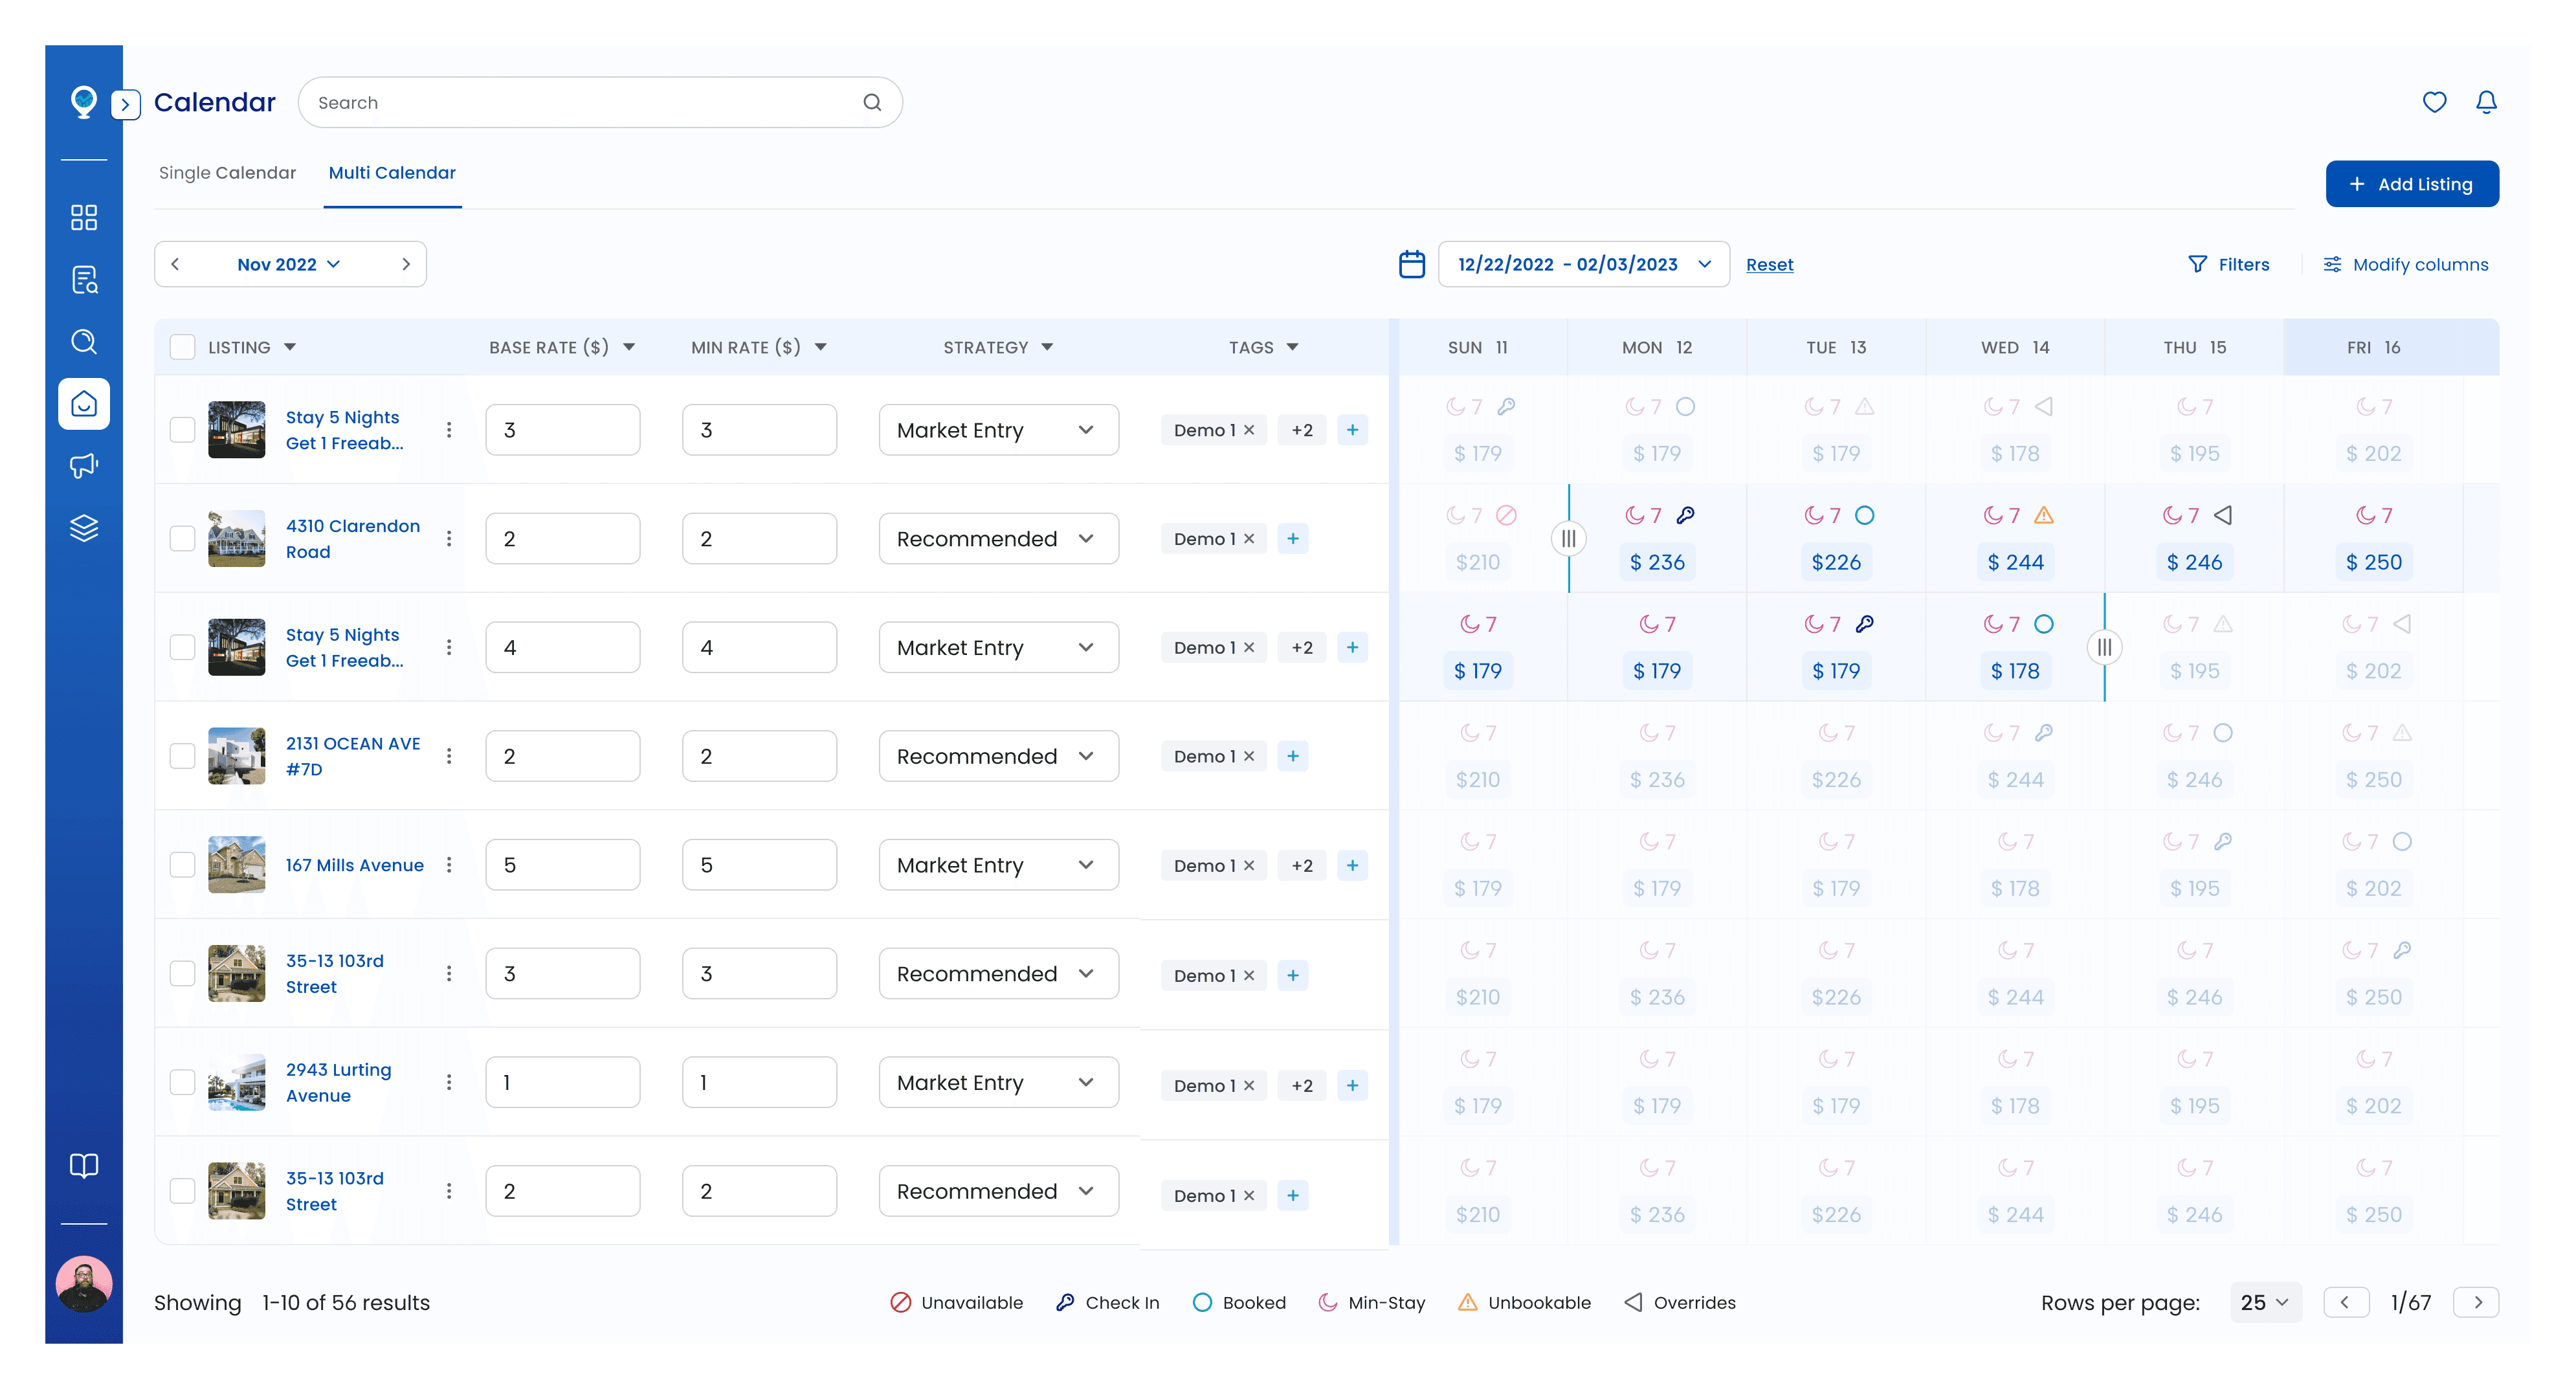The image size is (2576, 1389).
Task: Select the reports document-search icon in sidebar
Action: pyautogui.click(x=84, y=280)
